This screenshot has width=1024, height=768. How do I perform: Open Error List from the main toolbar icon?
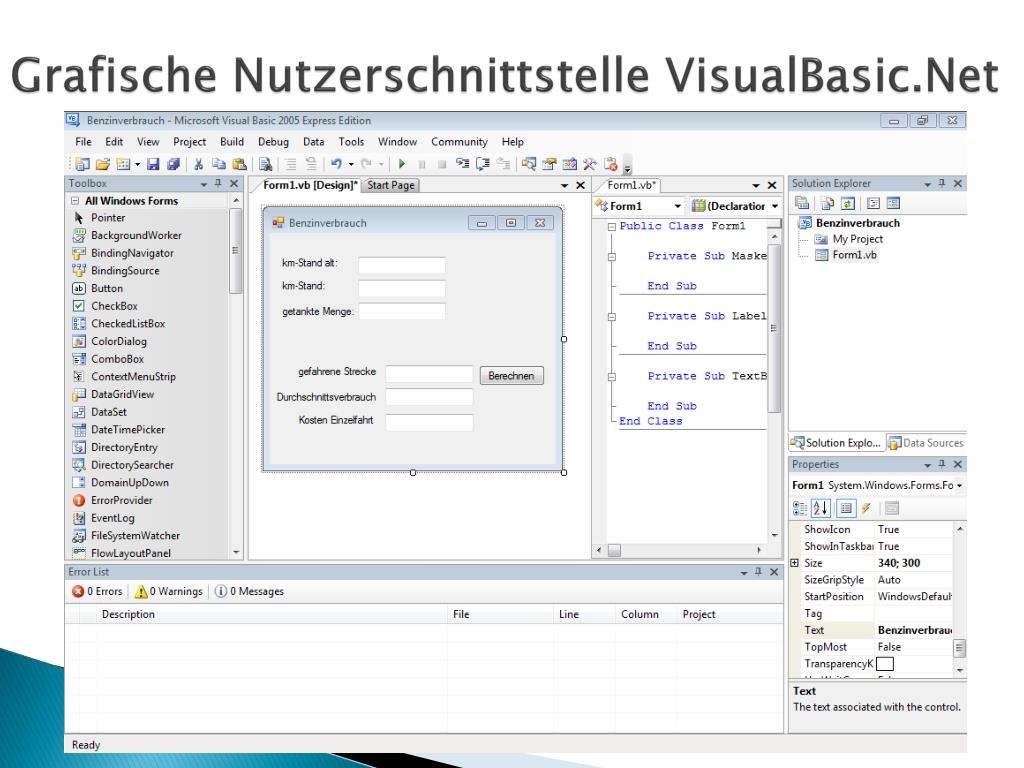pyautogui.click(x=611, y=164)
